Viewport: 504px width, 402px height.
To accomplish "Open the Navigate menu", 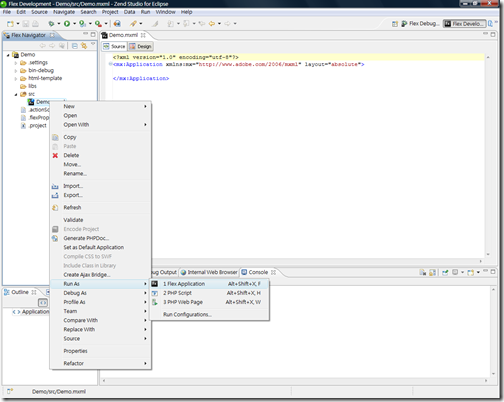I will coord(64,12).
